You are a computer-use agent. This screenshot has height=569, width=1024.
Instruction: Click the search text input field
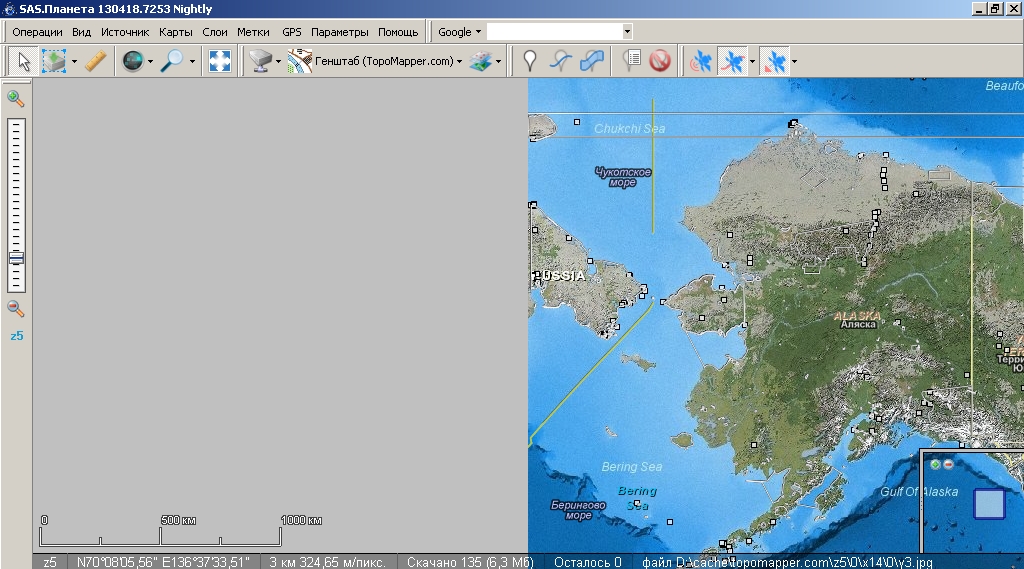553,32
